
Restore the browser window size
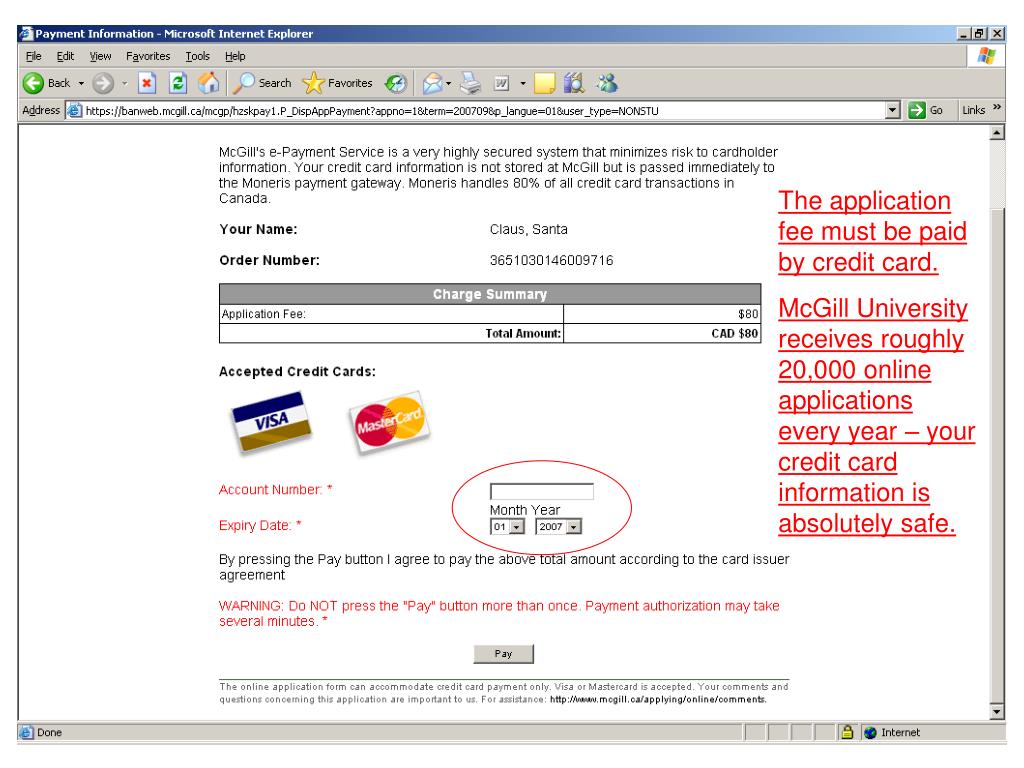[x=980, y=33]
